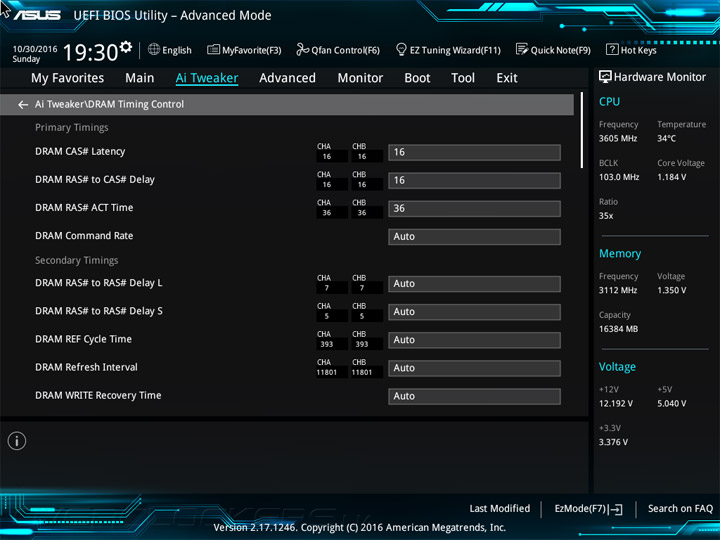Click the DRAM REF Cycle Time Auto field
This screenshot has height=540, width=720.
pos(474,340)
